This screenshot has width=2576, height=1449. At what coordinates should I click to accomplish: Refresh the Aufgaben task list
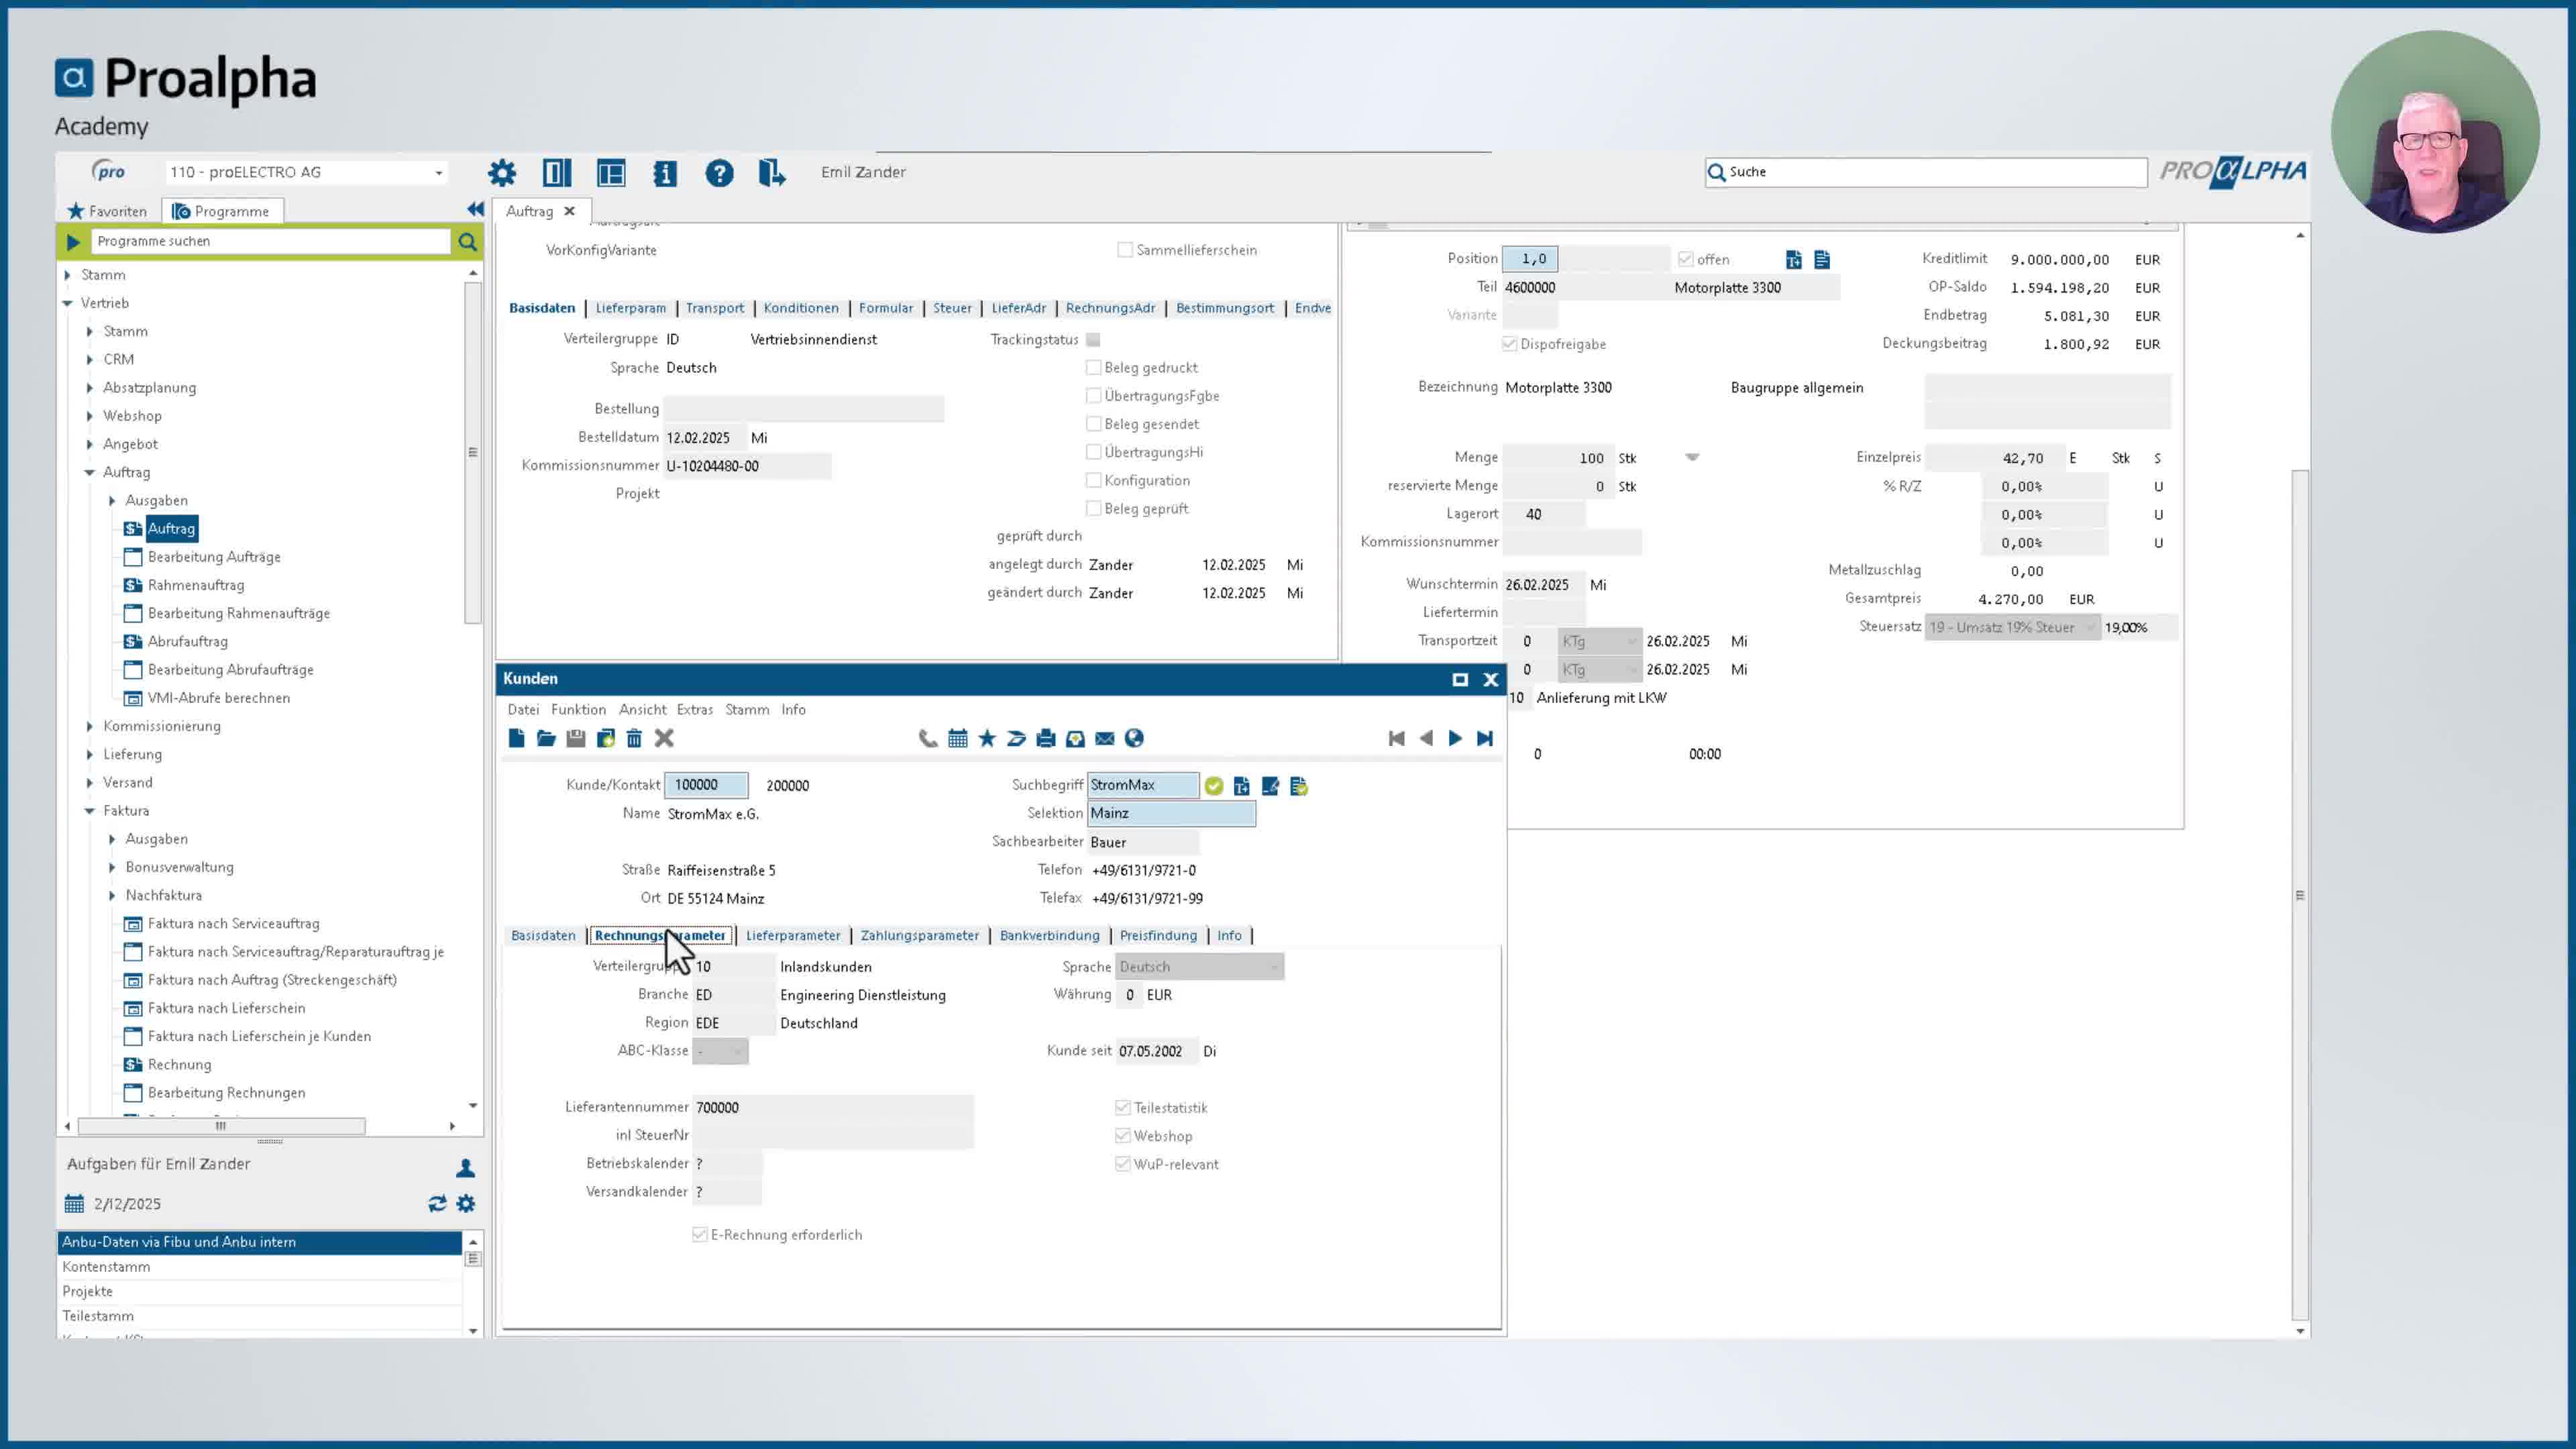pyautogui.click(x=437, y=1204)
